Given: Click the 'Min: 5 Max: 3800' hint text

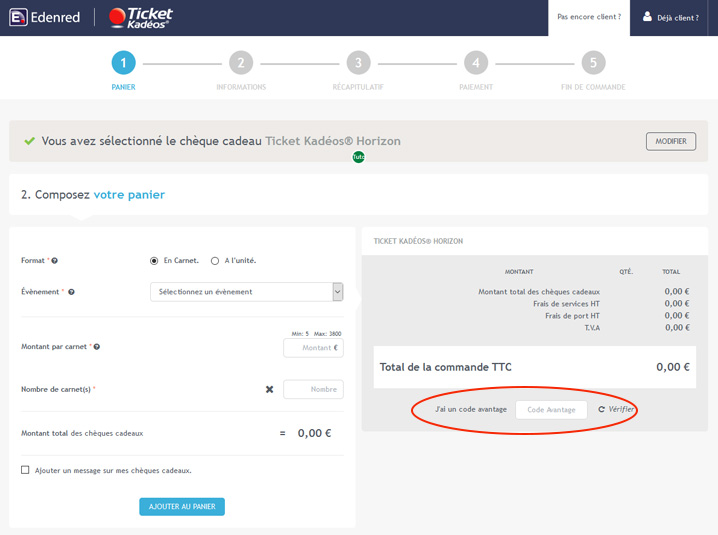Looking at the screenshot, I should (316, 333).
